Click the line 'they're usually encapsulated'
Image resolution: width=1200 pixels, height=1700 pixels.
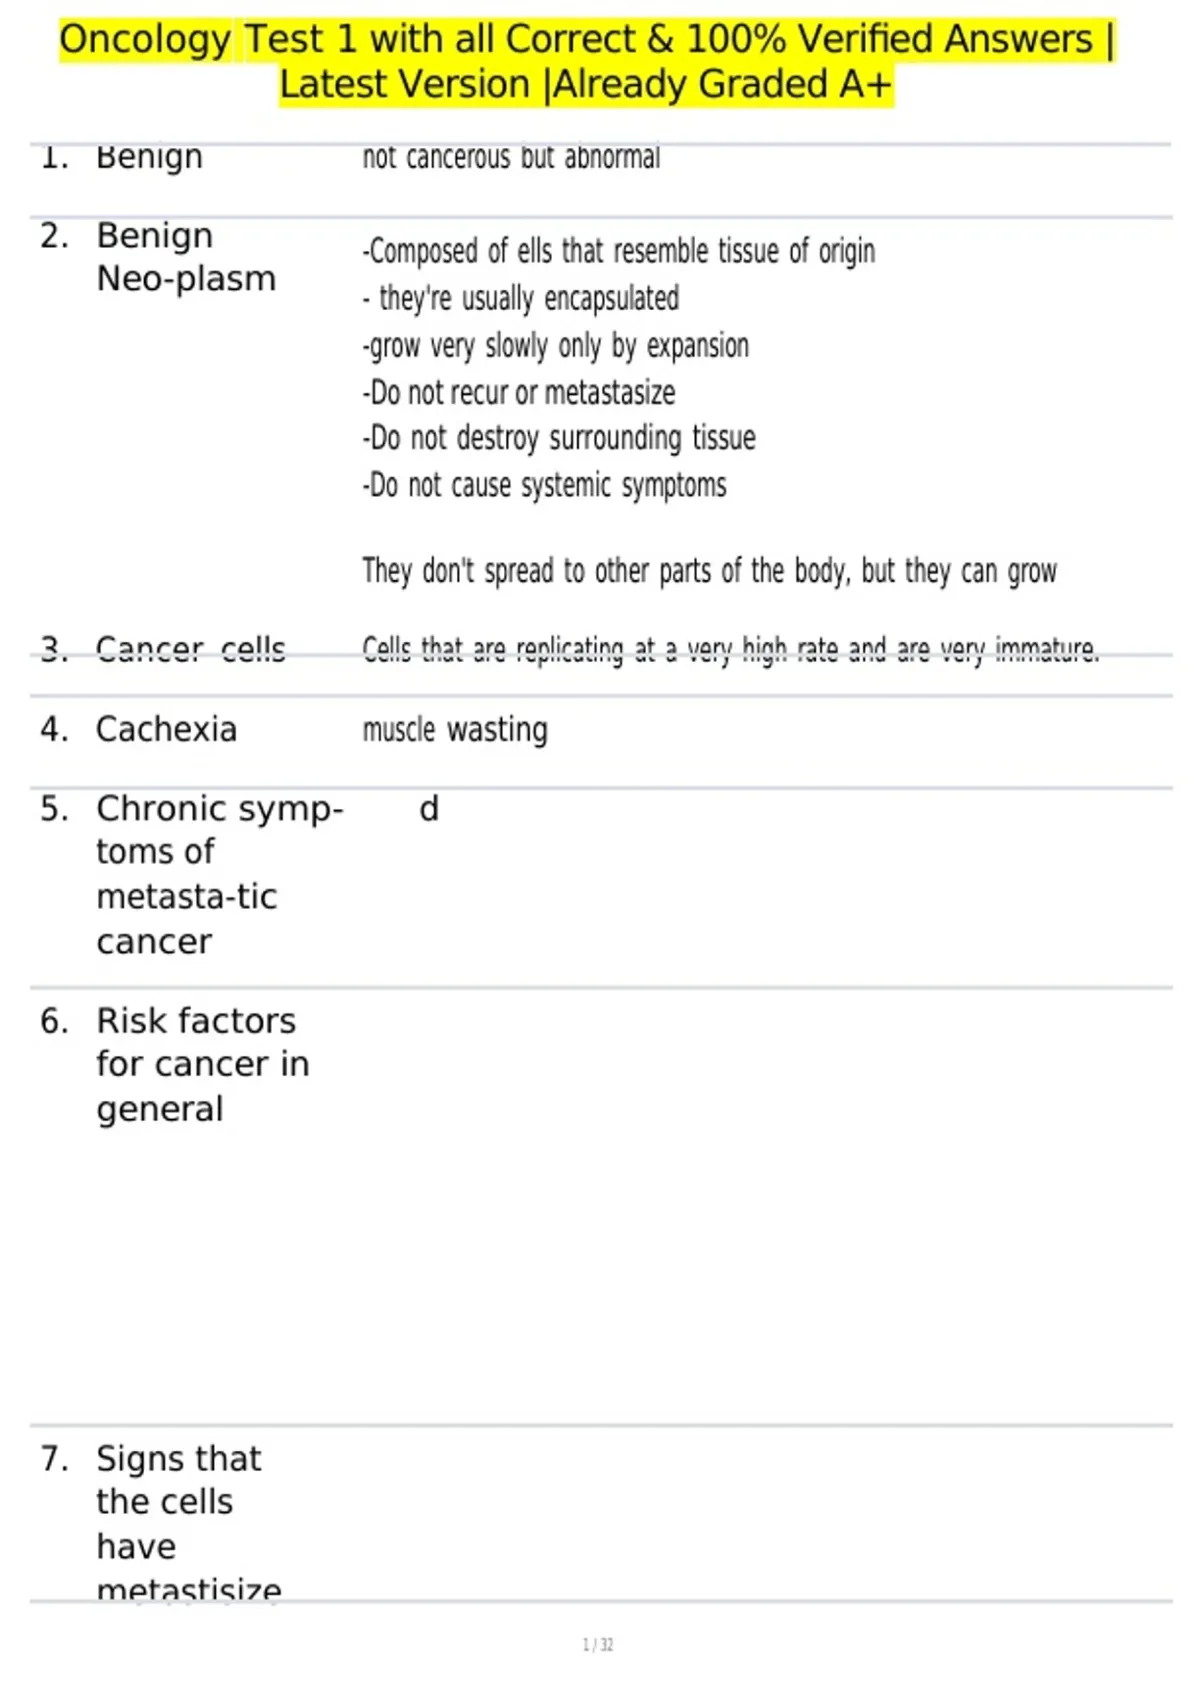(x=521, y=298)
